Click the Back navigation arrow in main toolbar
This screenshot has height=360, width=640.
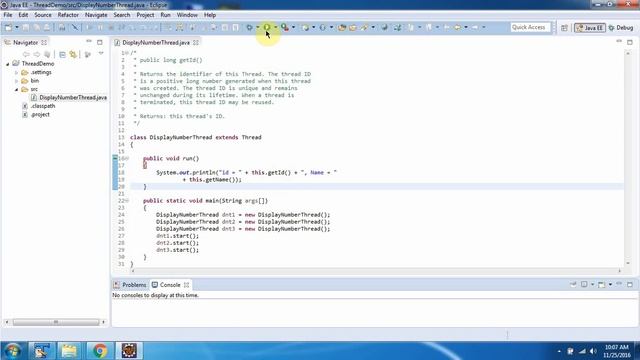click(457, 27)
